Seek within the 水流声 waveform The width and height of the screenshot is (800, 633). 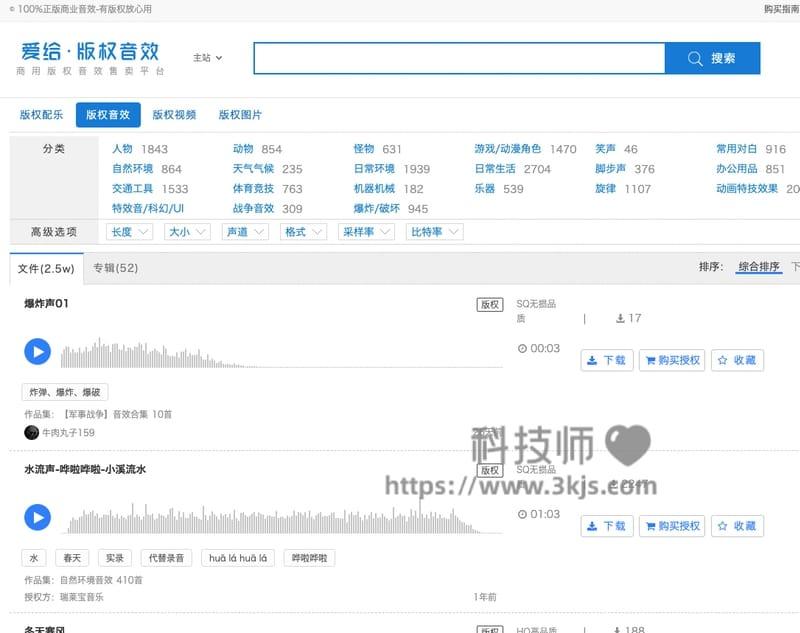pyautogui.click(x=282, y=518)
